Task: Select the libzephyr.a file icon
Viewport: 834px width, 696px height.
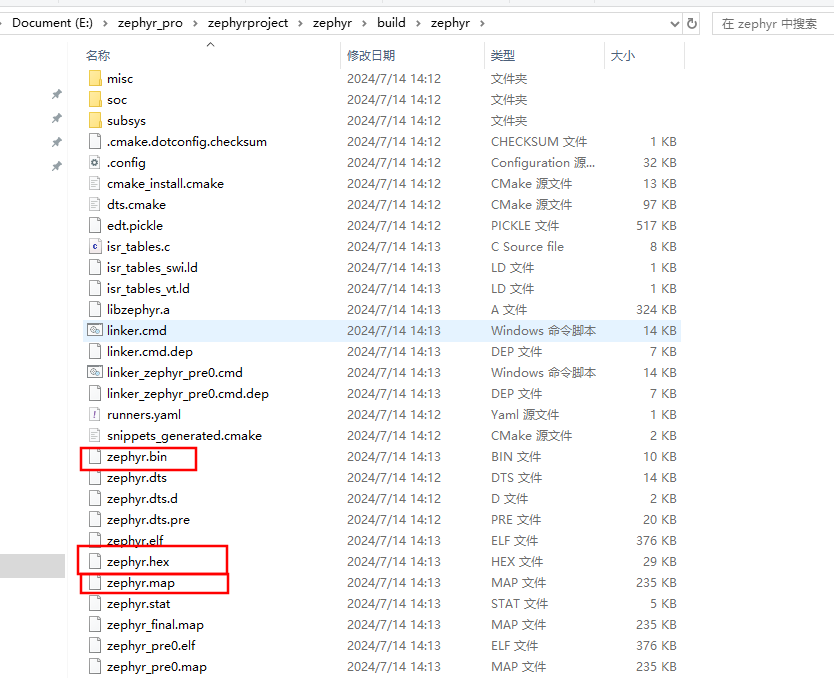Action: pos(95,309)
